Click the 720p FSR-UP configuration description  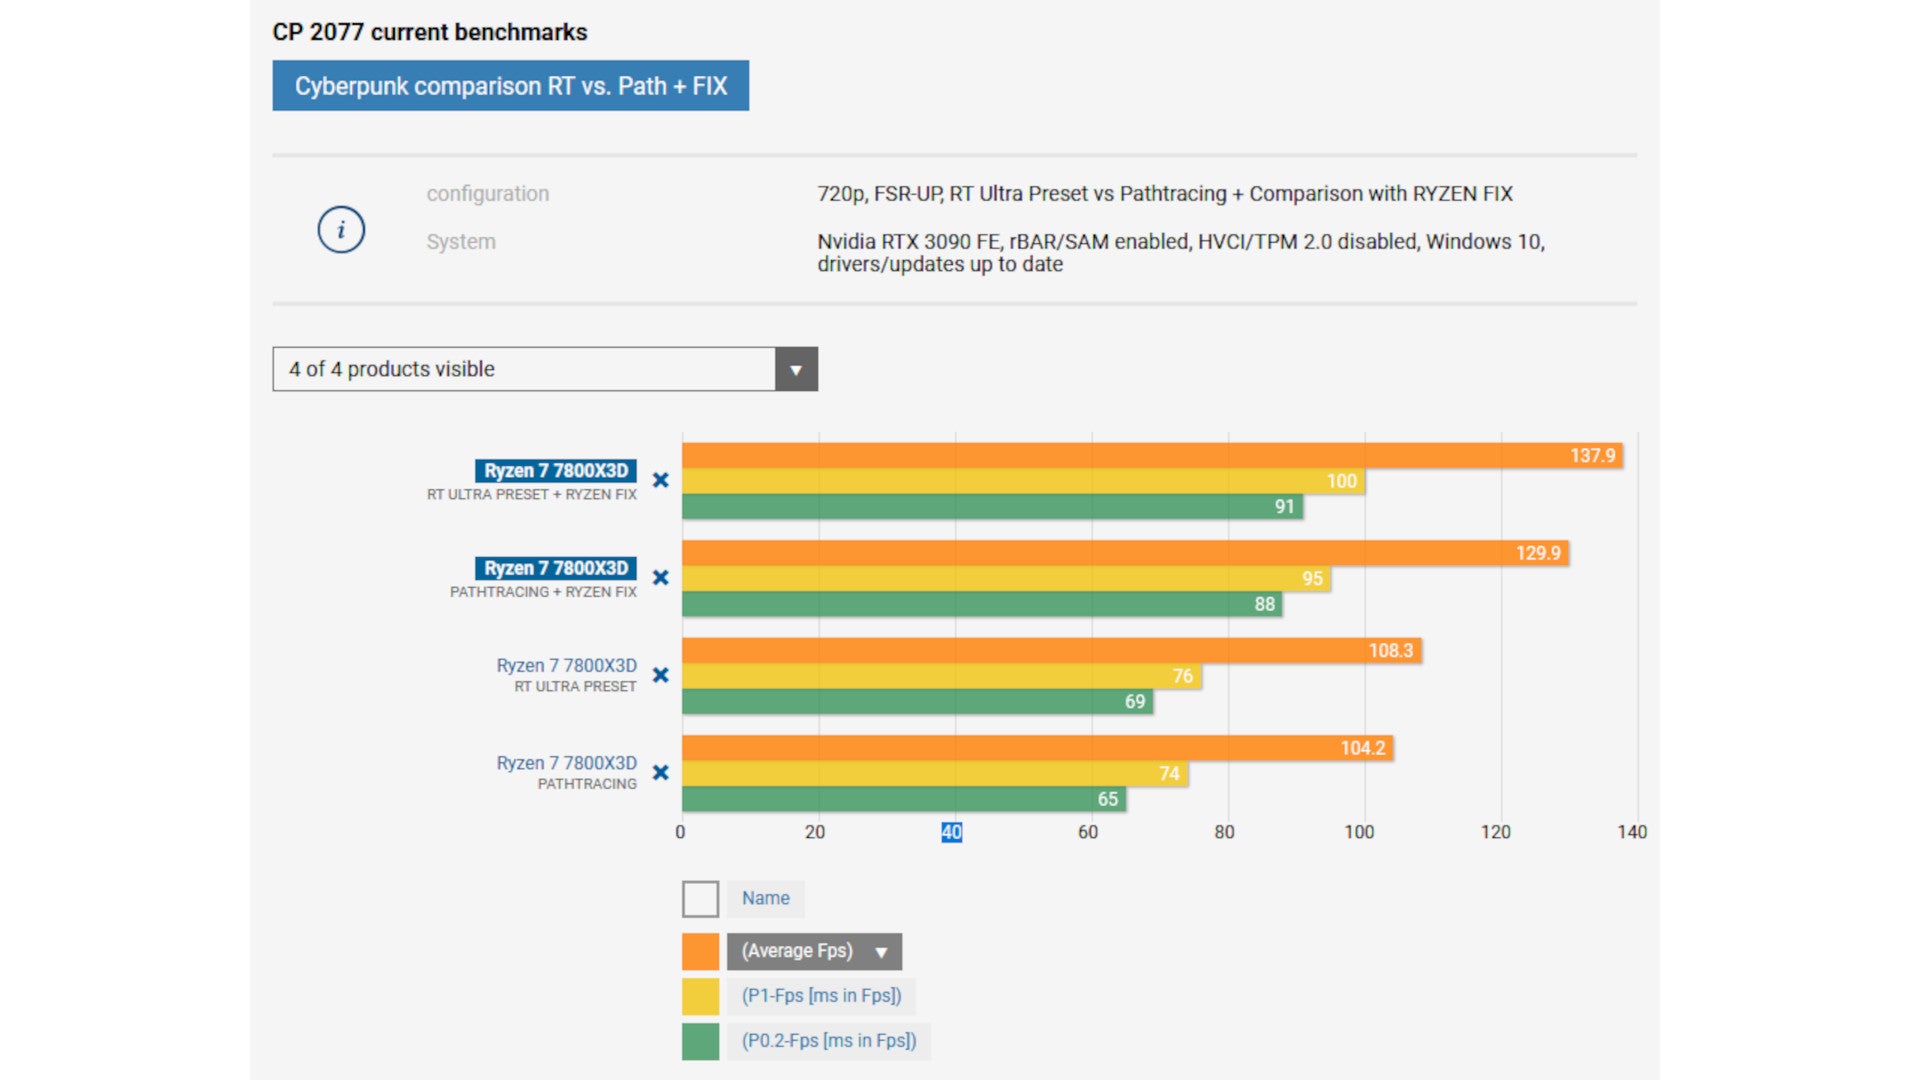click(x=1165, y=194)
